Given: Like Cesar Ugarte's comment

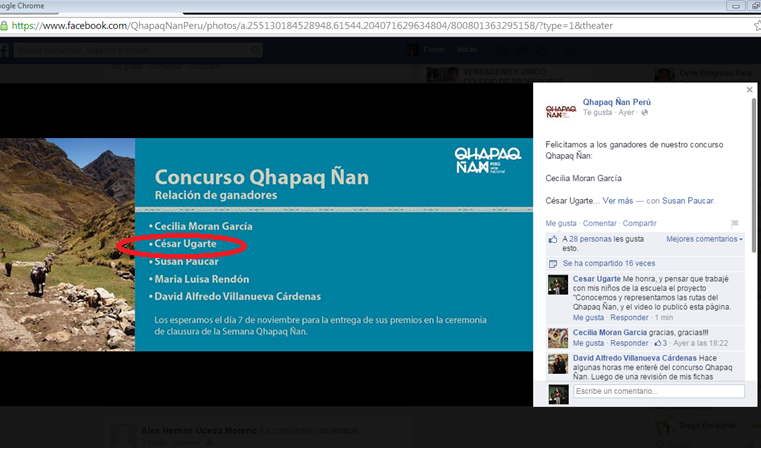Looking at the screenshot, I should coord(588,317).
